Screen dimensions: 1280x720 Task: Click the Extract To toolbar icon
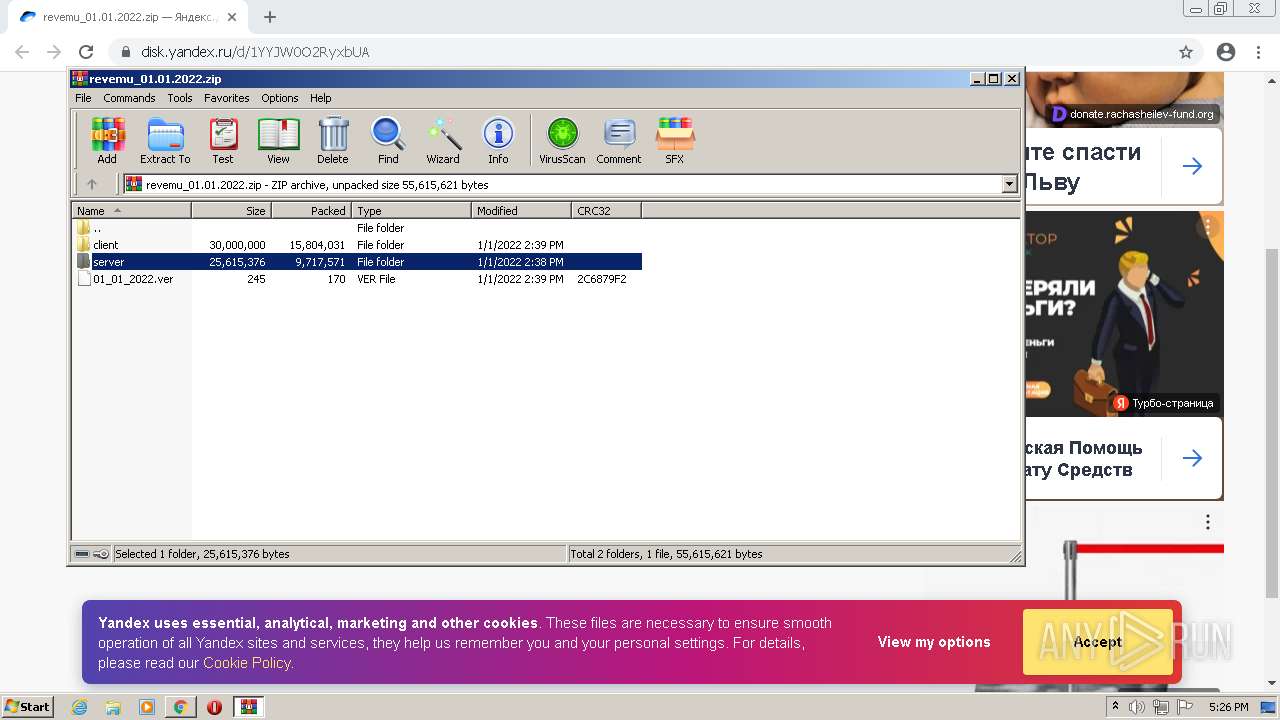tap(165, 140)
